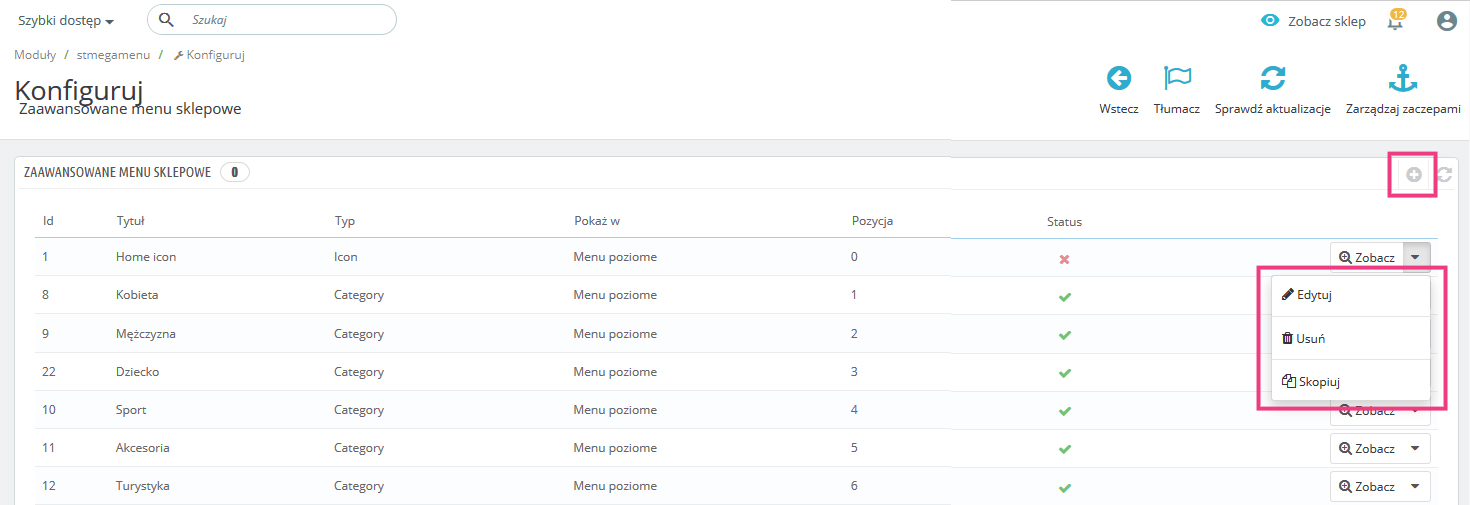Open Tłumacz flag icon
Screen dimensions: 1470x505
pos(1177,79)
